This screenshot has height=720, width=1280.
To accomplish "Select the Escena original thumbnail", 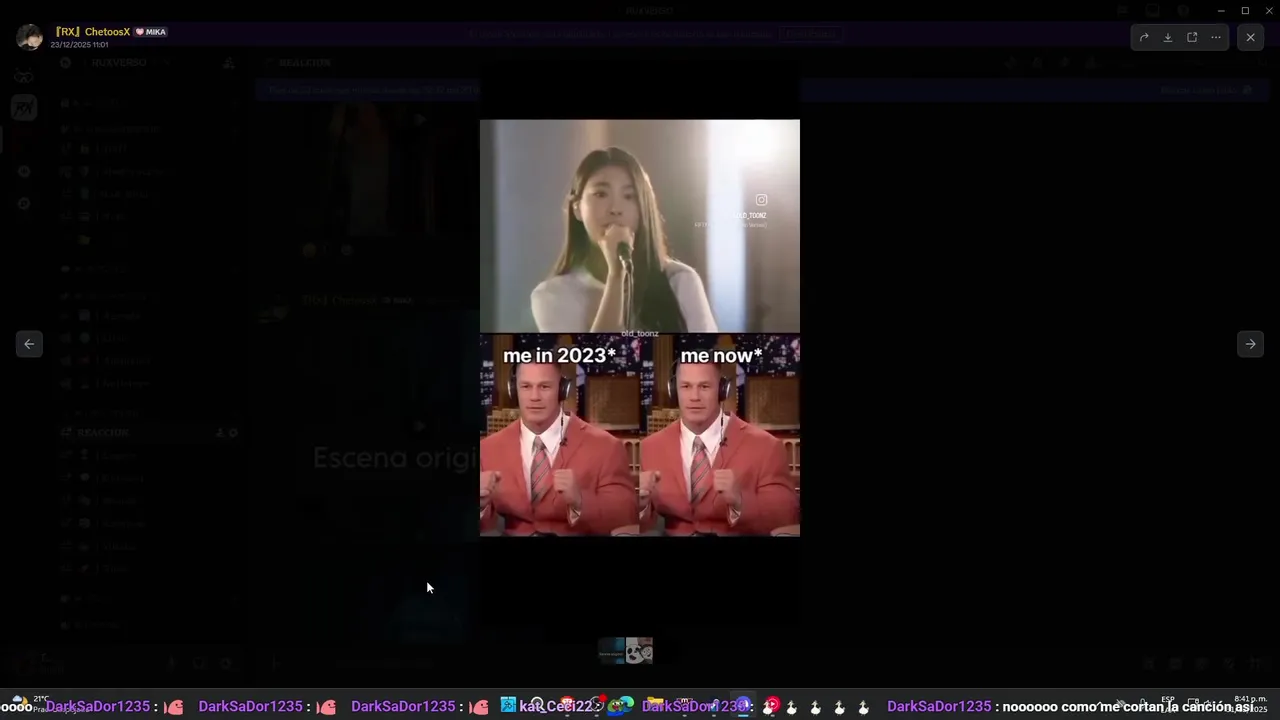I will point(611,651).
